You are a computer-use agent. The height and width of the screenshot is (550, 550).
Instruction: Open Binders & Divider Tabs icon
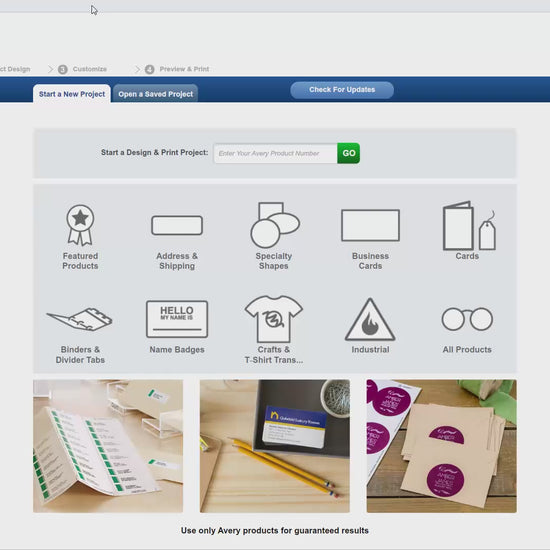(x=80, y=319)
